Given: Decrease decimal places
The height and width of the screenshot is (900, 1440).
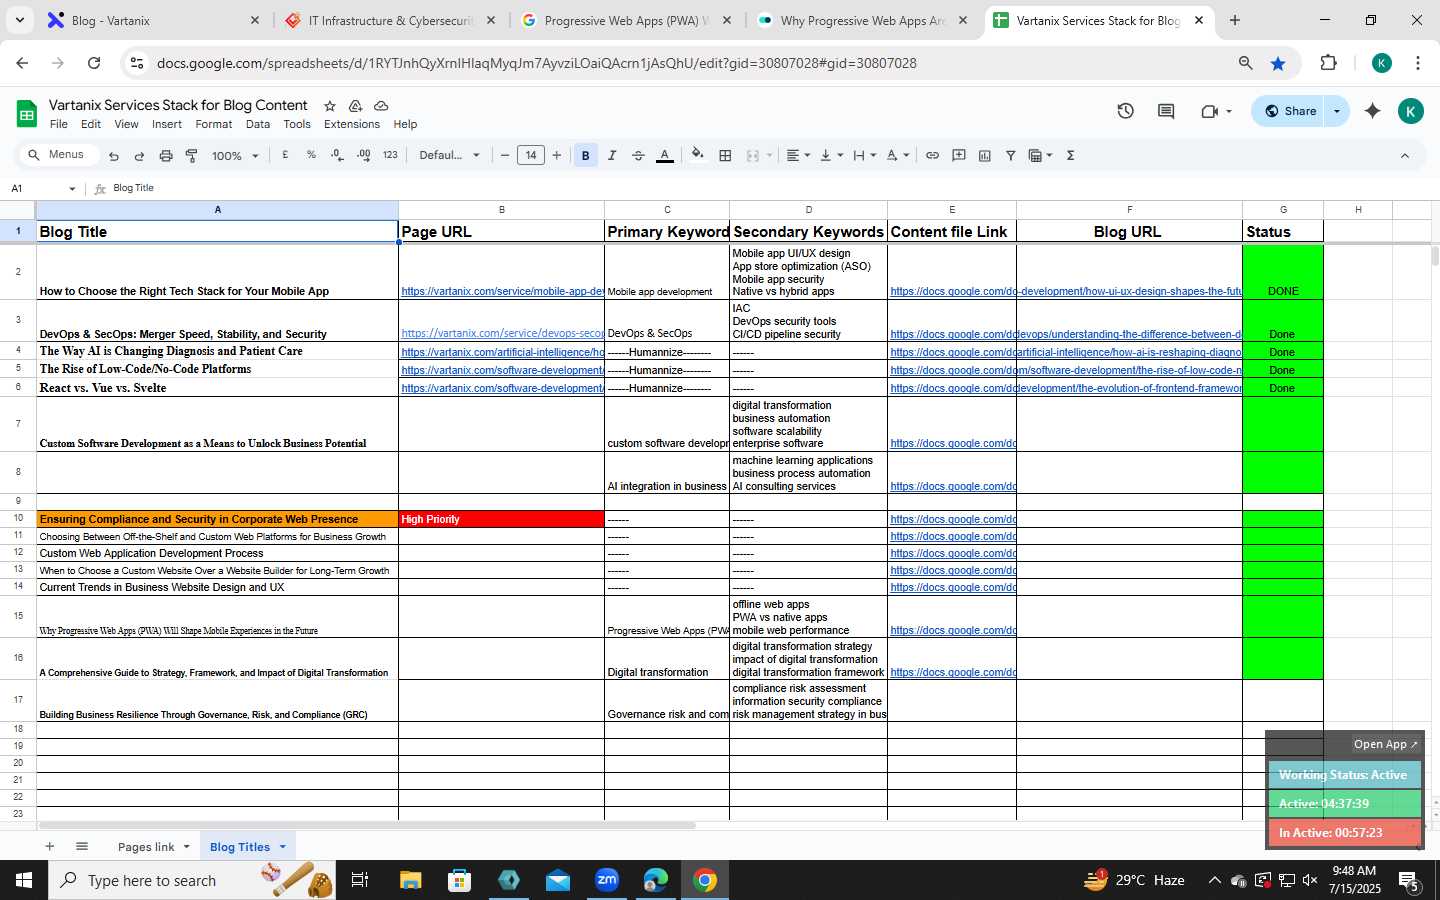Looking at the screenshot, I should (337, 155).
